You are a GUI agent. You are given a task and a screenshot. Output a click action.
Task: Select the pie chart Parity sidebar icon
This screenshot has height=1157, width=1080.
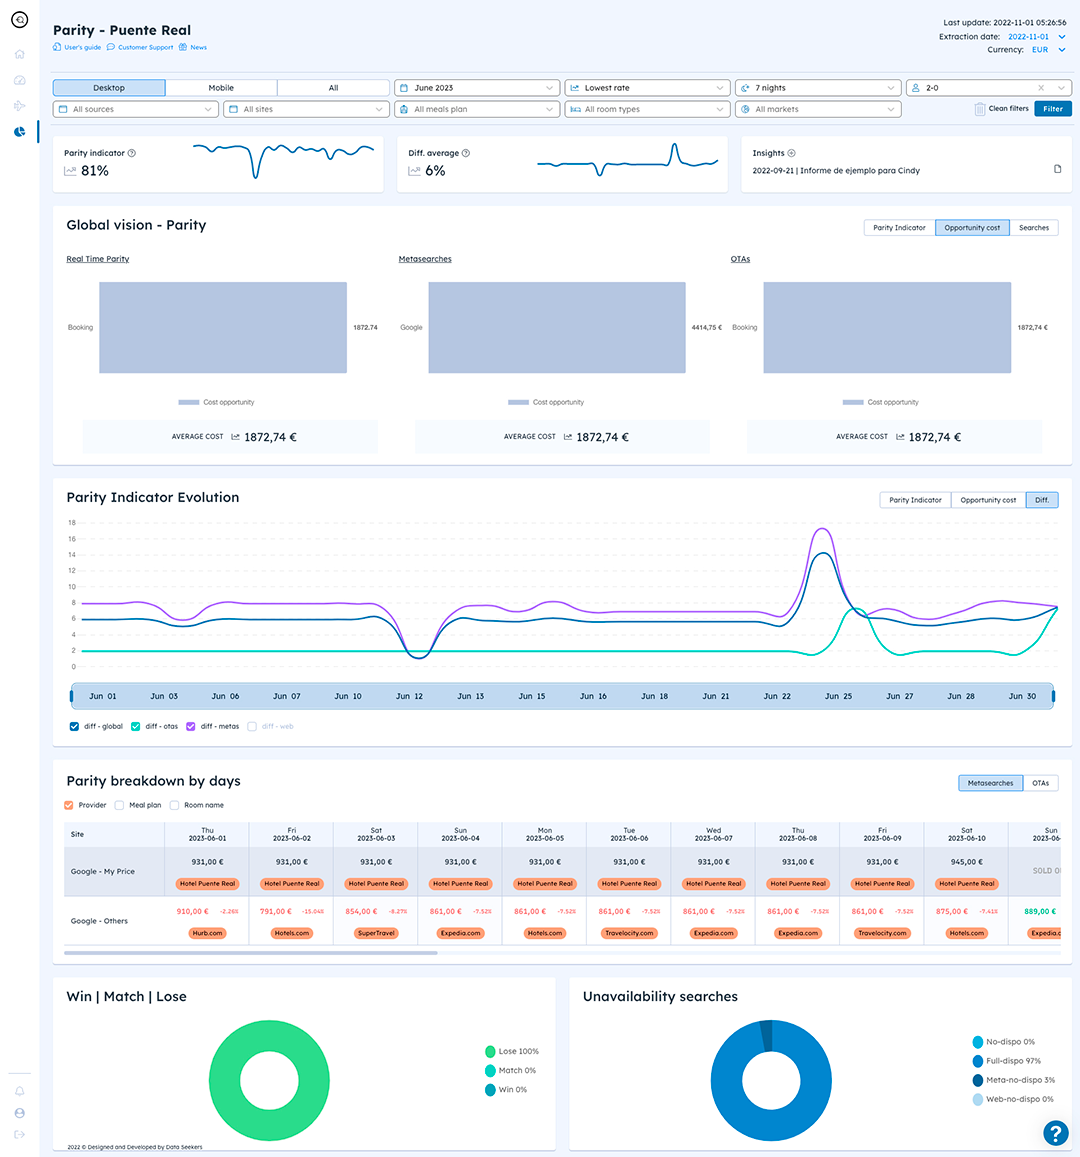click(x=20, y=131)
